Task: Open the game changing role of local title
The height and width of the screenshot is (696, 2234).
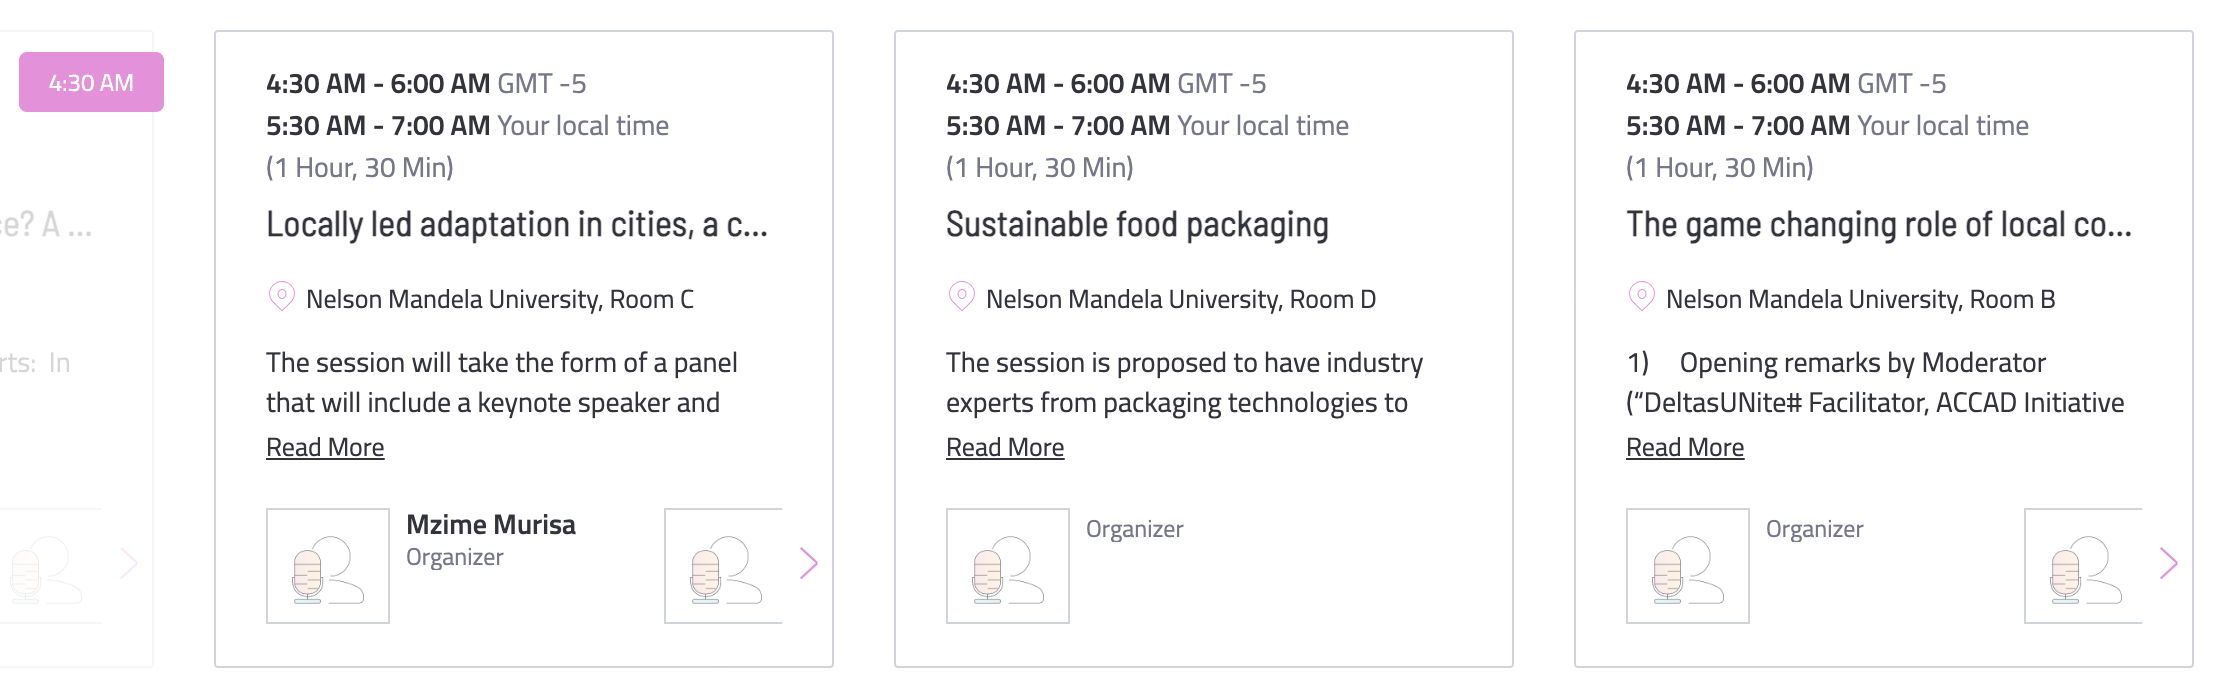Action: click(1879, 225)
